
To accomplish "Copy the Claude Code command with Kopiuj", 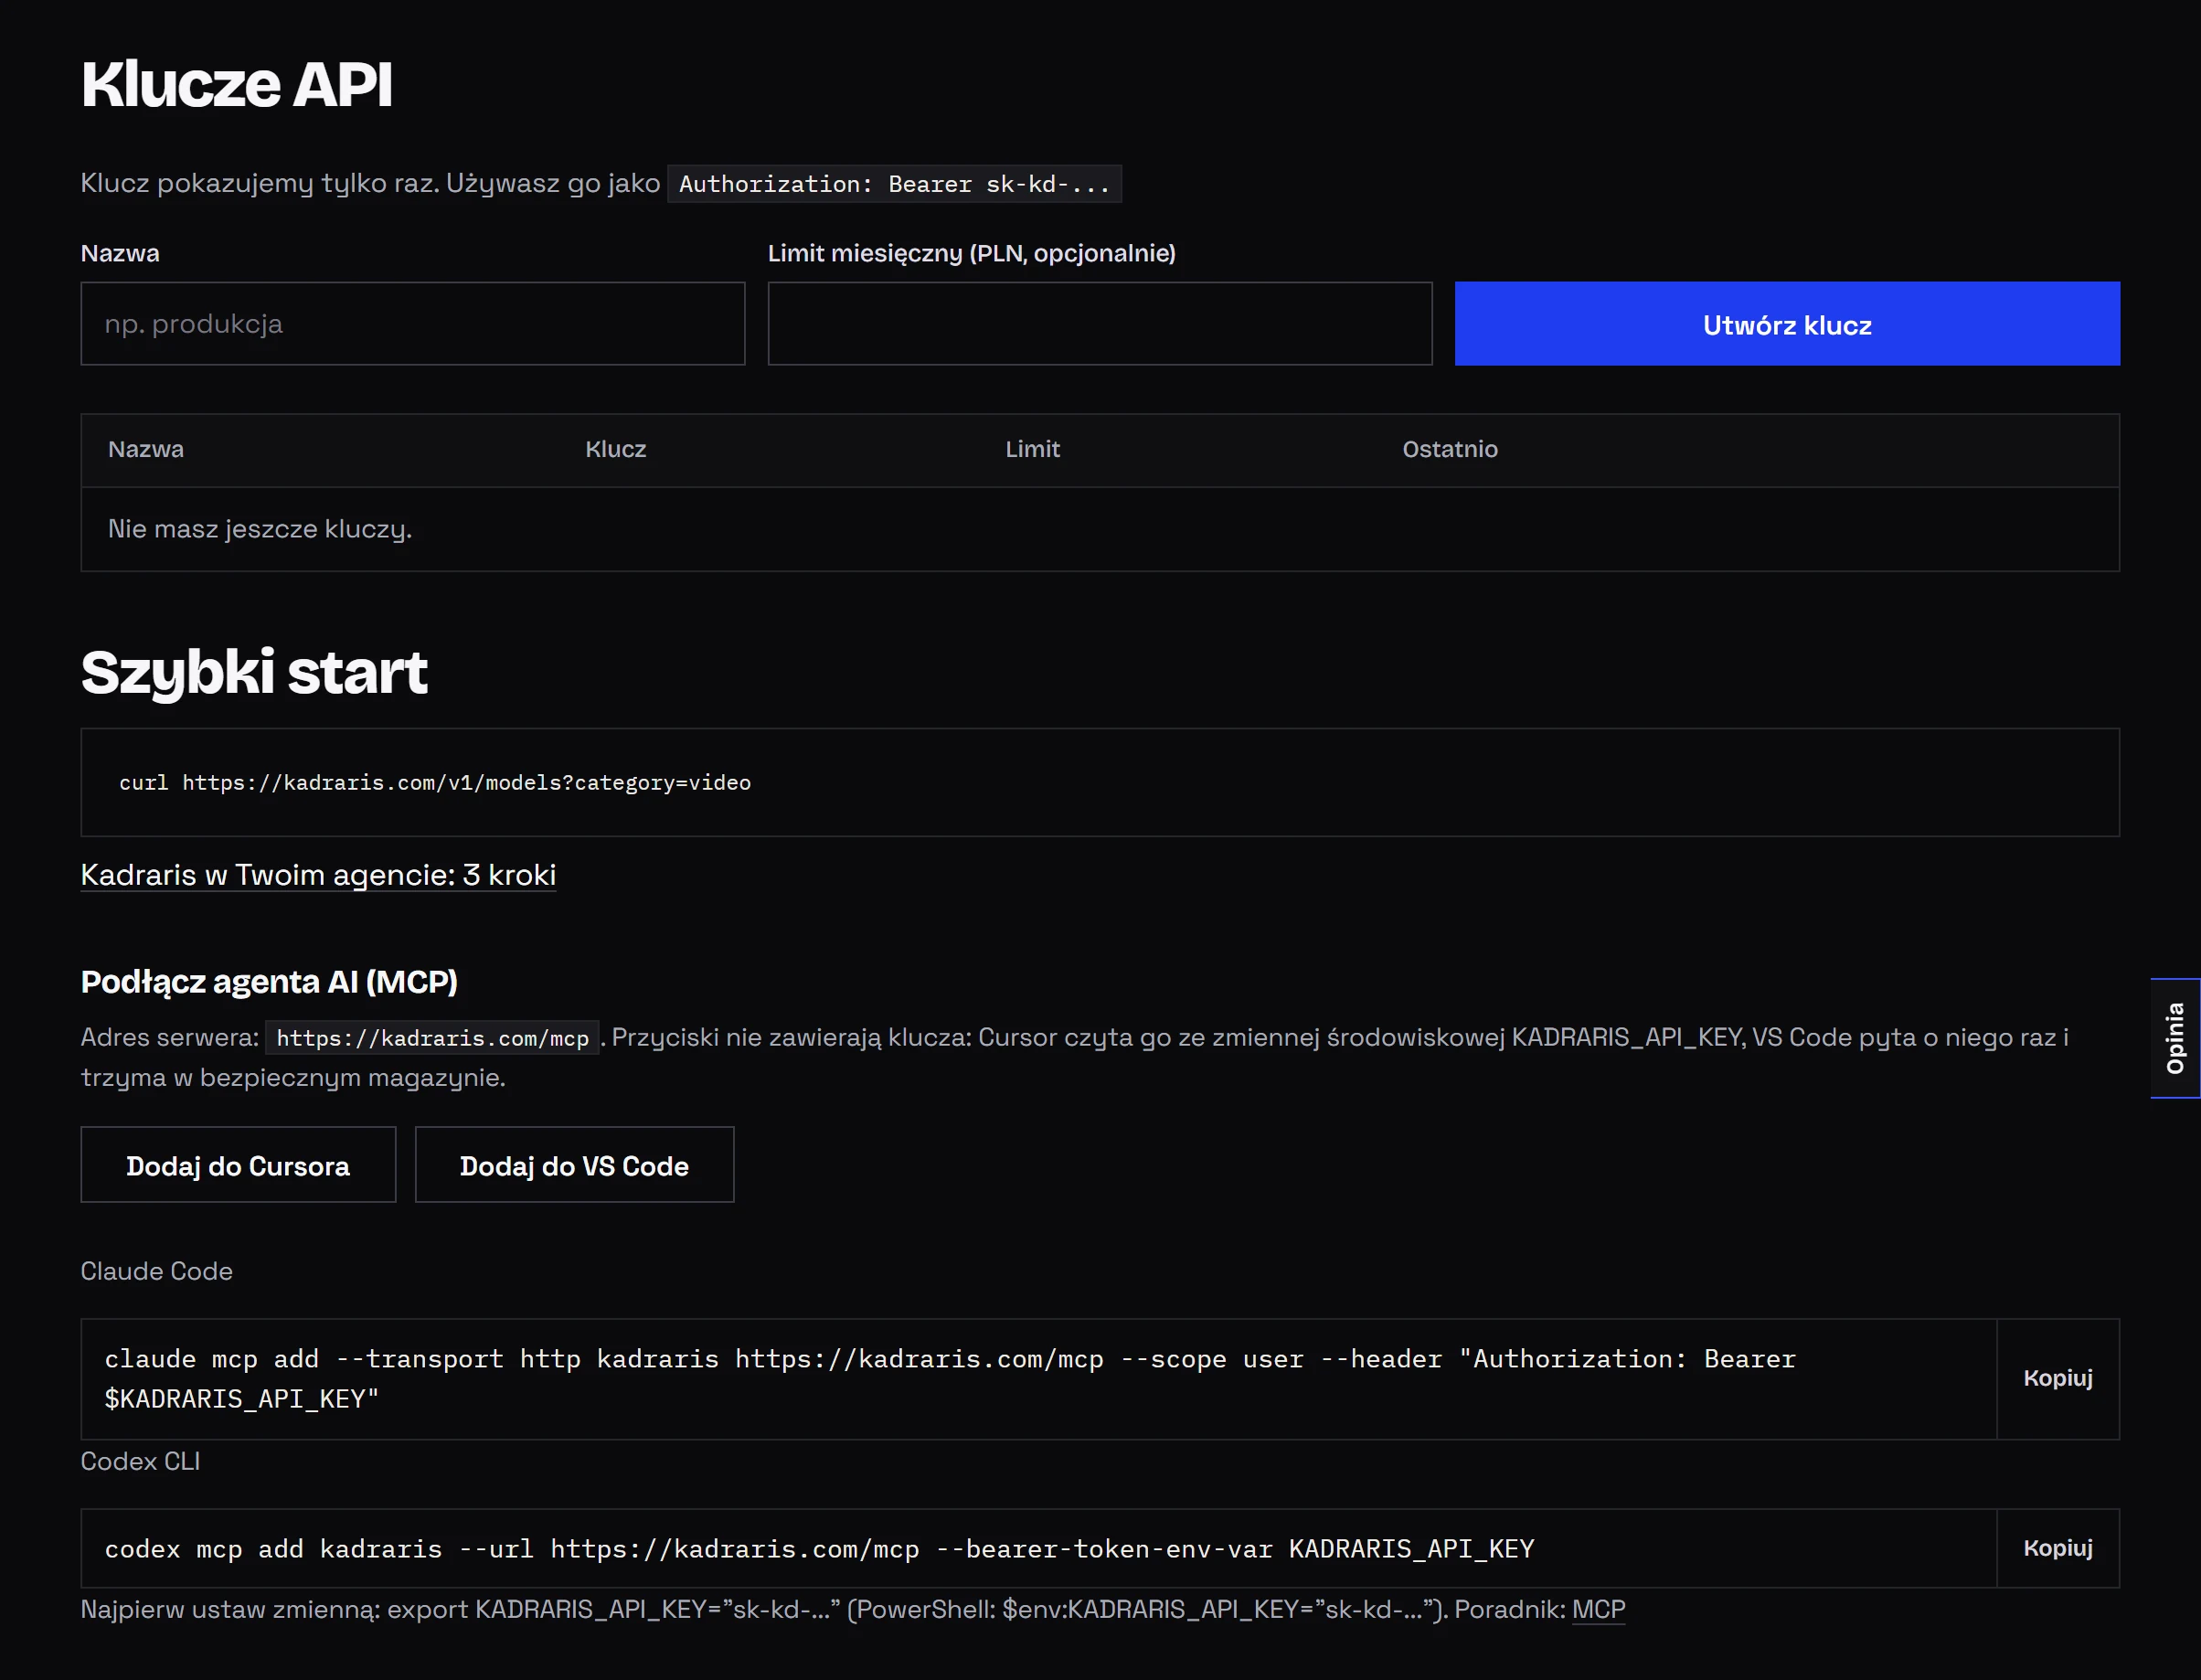I will [2057, 1378].
